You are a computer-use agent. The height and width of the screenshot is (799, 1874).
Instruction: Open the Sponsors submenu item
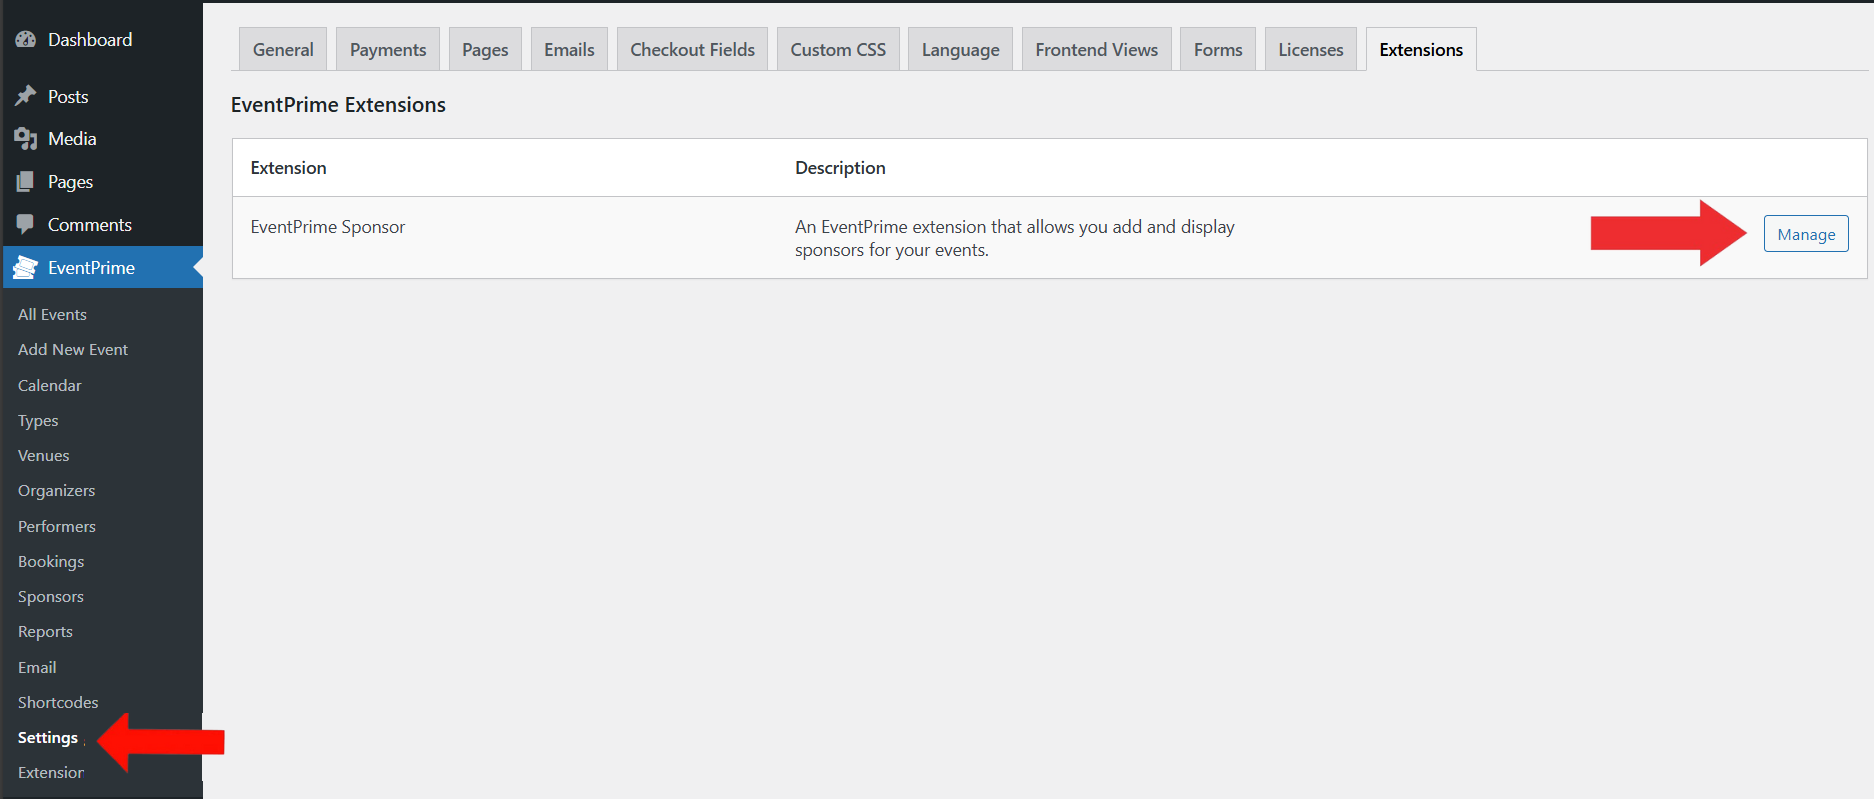[x=51, y=597]
